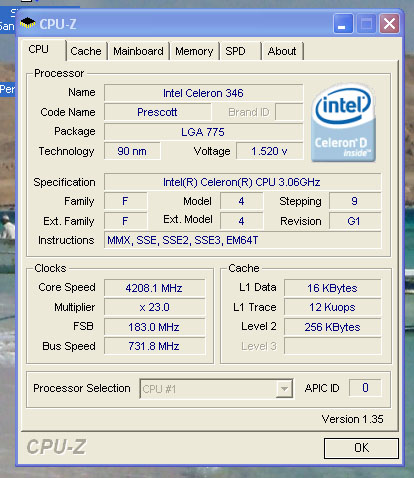Click the Specification text field
Viewport: 414px width, 478px height.
pyautogui.click(x=242, y=182)
